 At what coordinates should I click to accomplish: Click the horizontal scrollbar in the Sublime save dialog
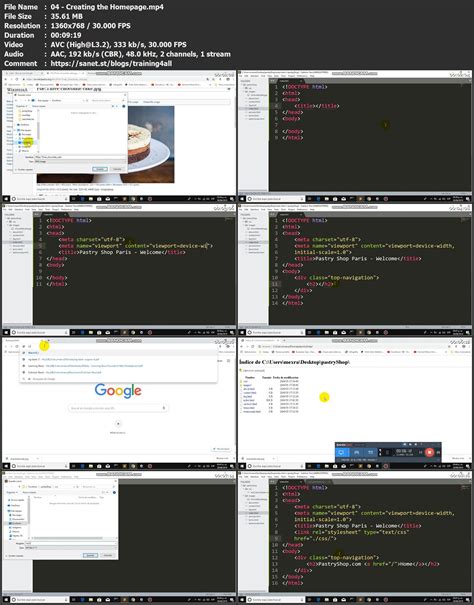coord(68,538)
